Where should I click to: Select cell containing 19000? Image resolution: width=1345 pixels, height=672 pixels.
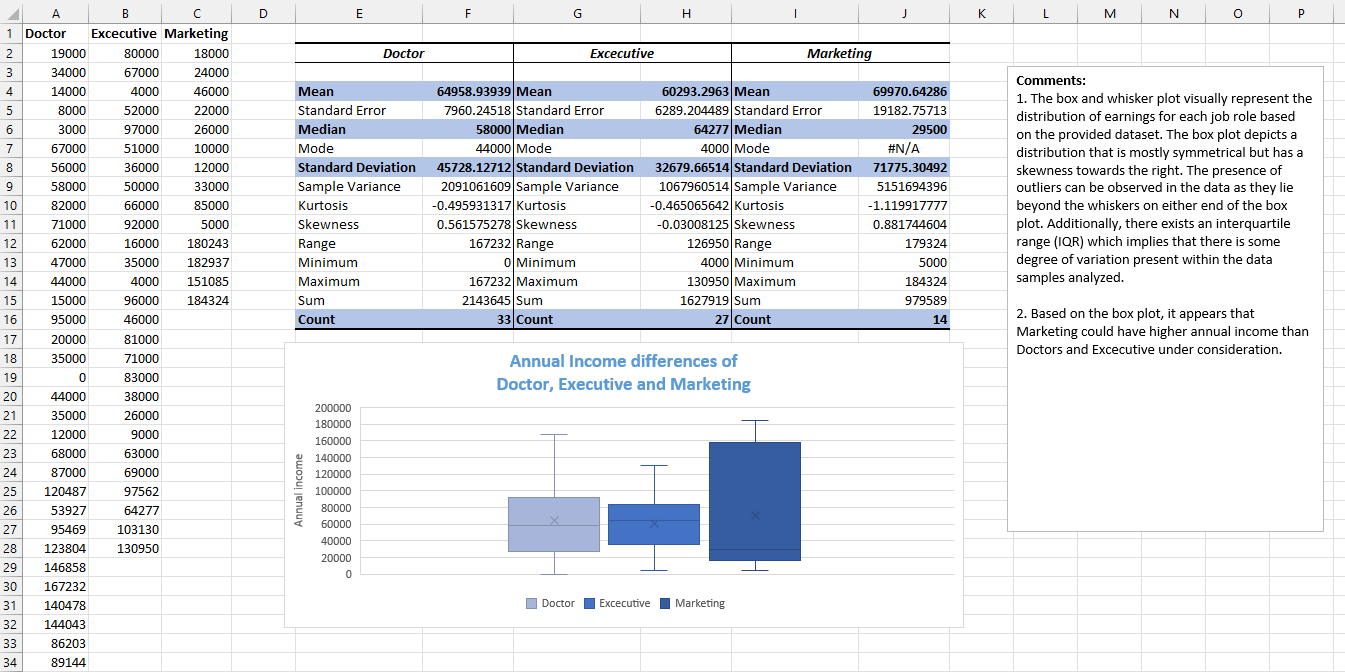(x=54, y=53)
